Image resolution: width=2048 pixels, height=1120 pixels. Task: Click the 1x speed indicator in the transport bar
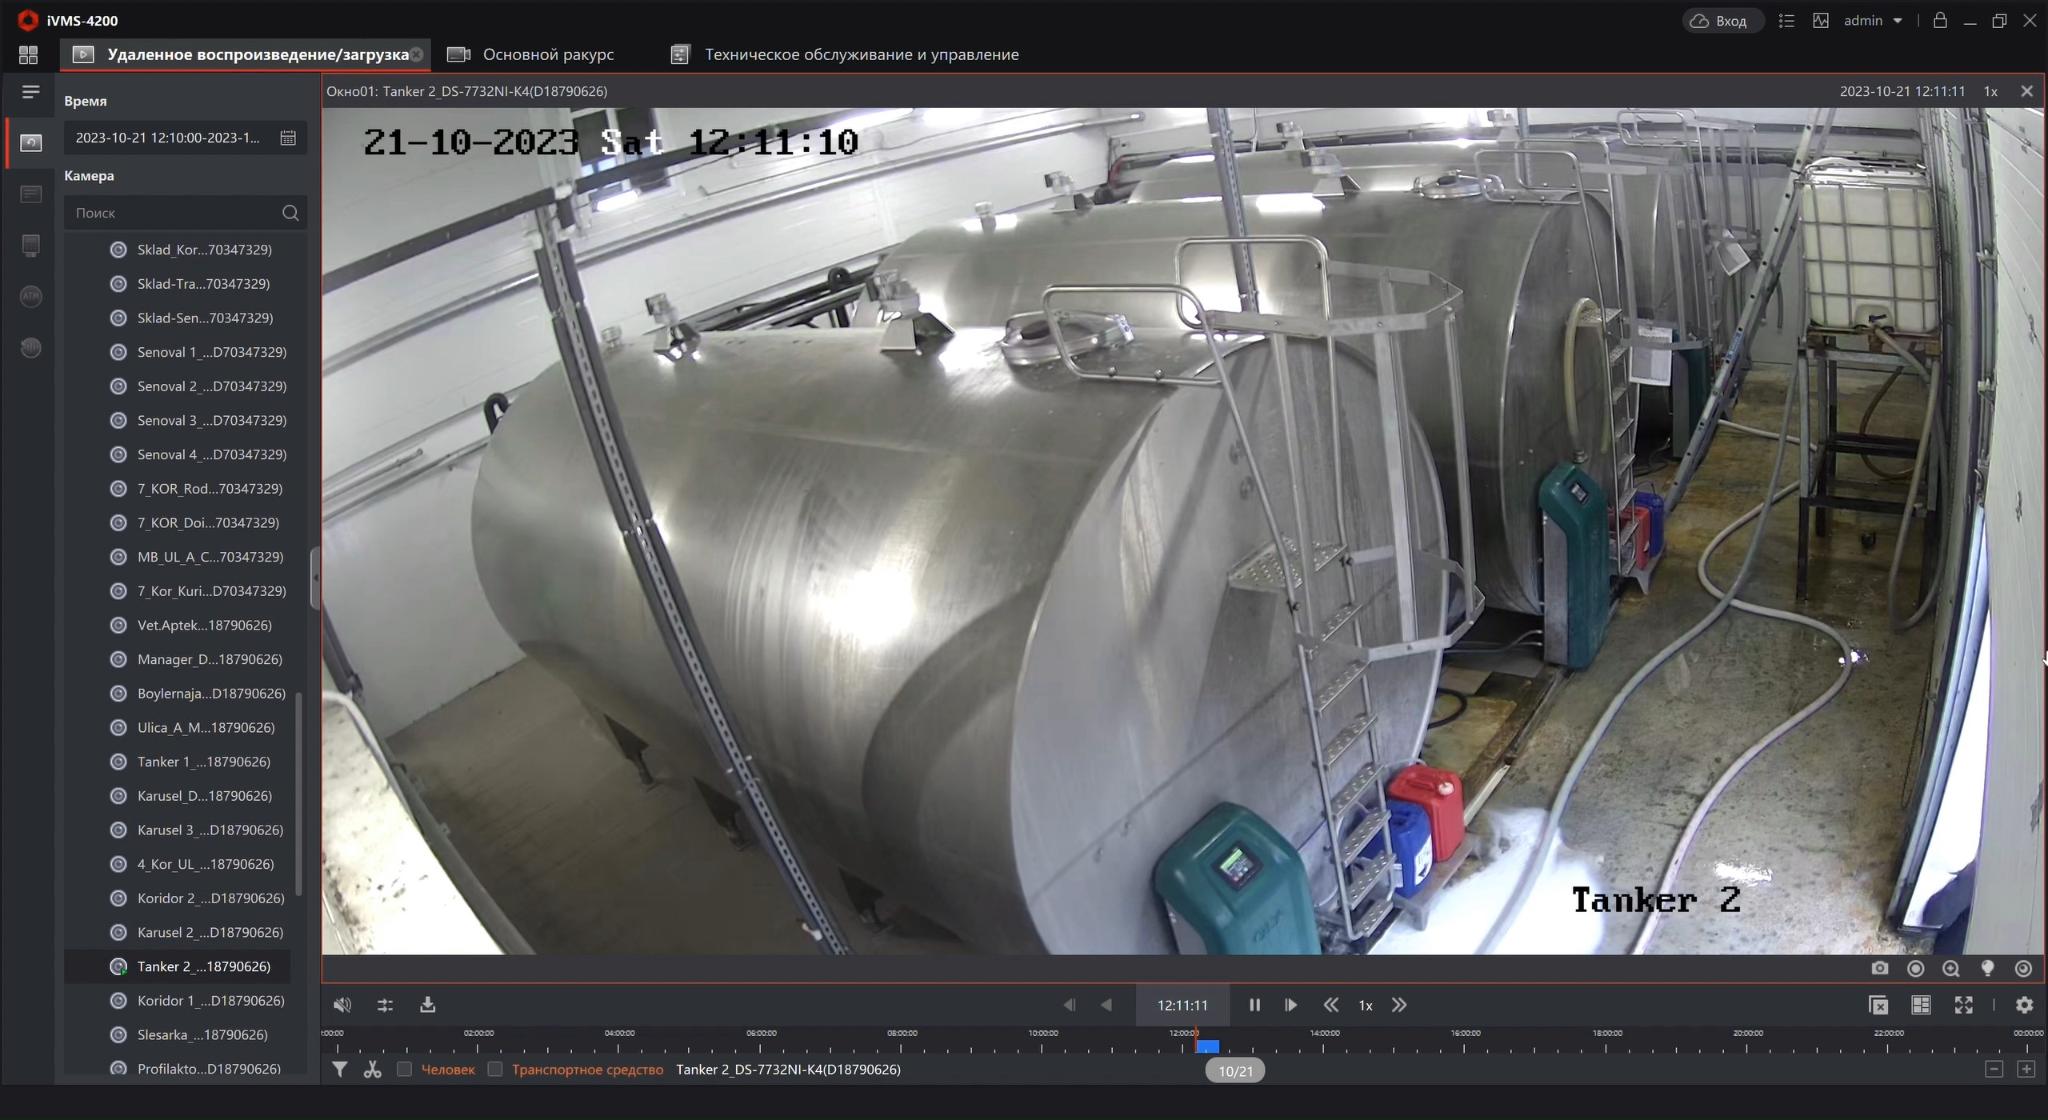(1365, 1005)
